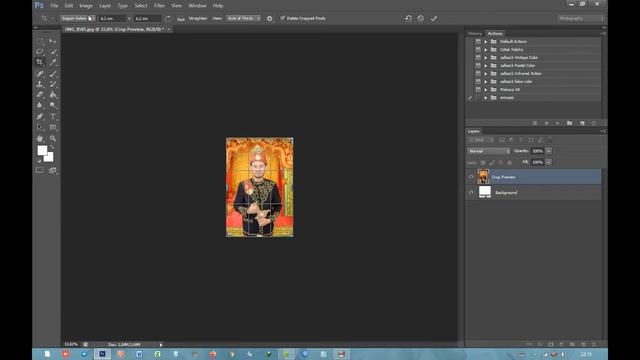Expand the Vintage Color action set

pyautogui.click(x=486, y=58)
